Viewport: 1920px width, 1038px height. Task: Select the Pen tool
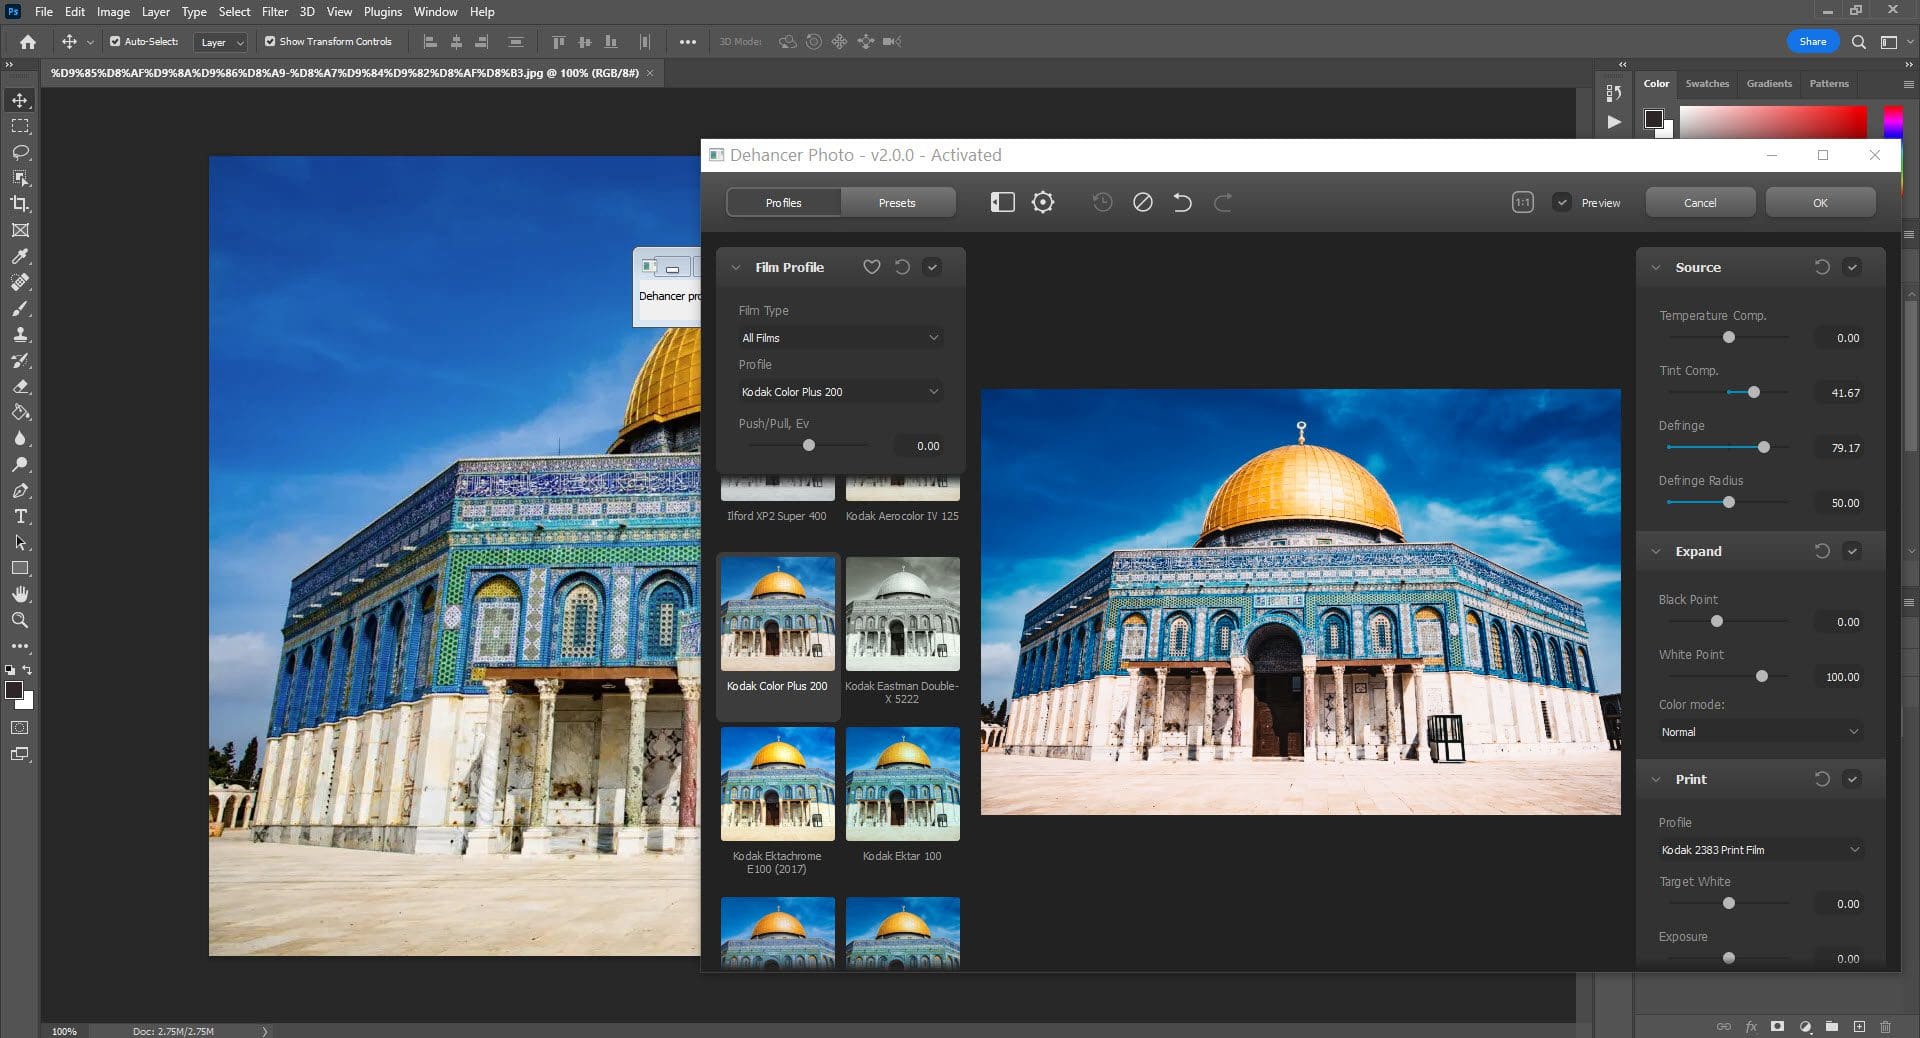point(20,490)
